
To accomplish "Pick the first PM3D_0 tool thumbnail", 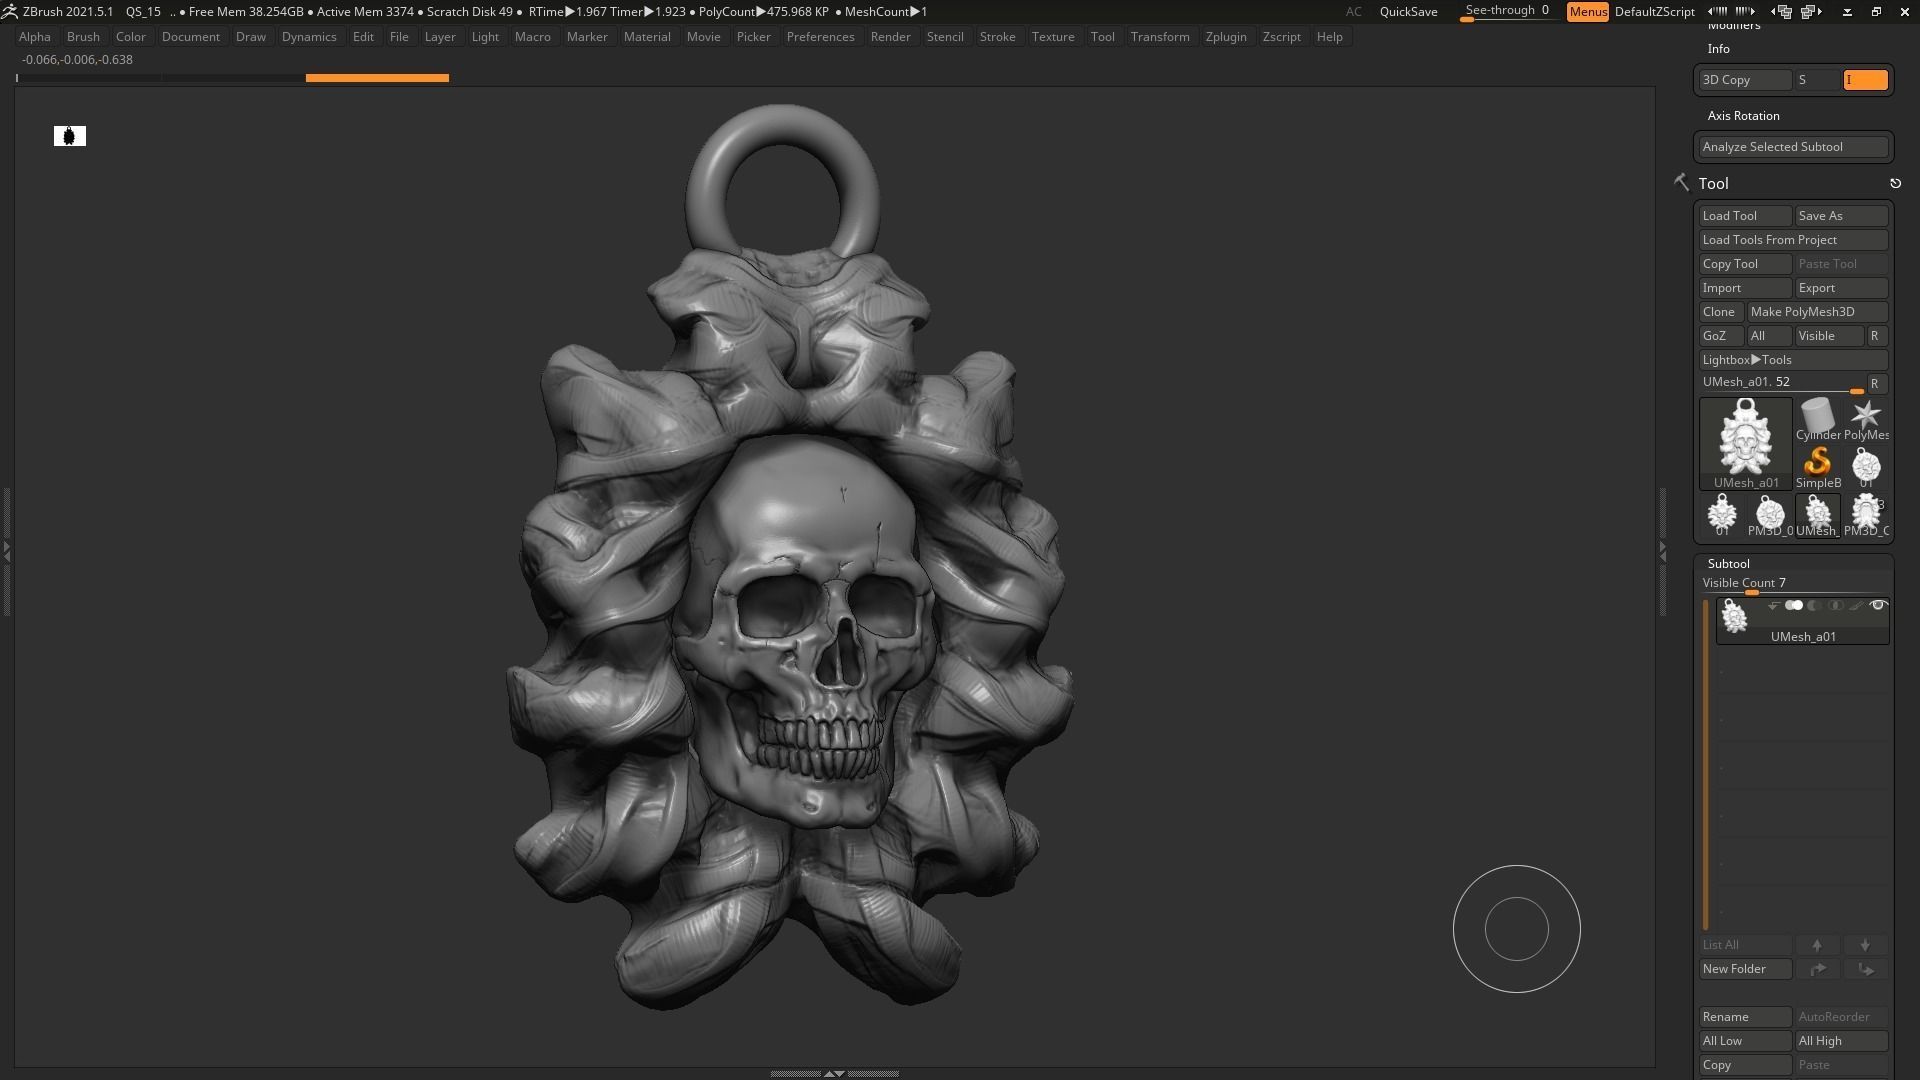I will [1770, 515].
